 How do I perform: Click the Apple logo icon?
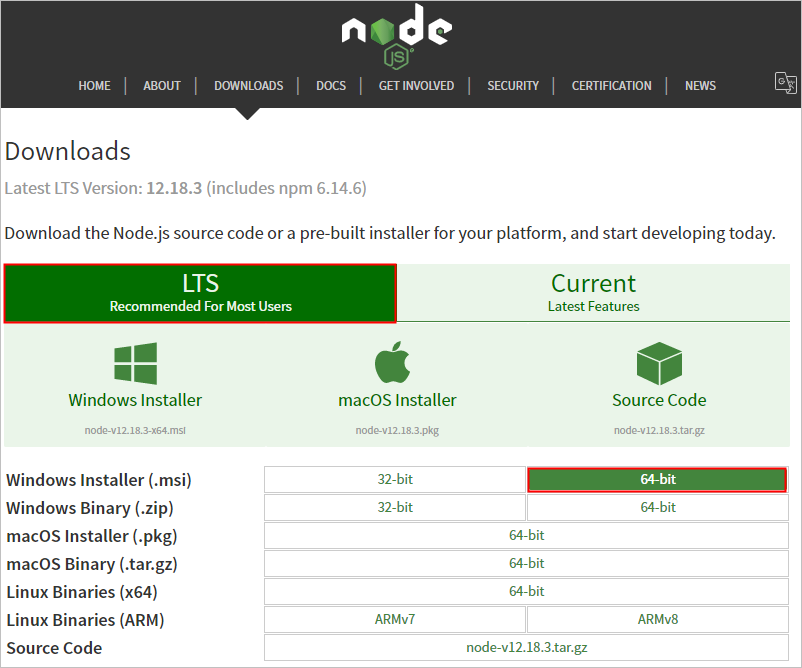(x=392, y=362)
